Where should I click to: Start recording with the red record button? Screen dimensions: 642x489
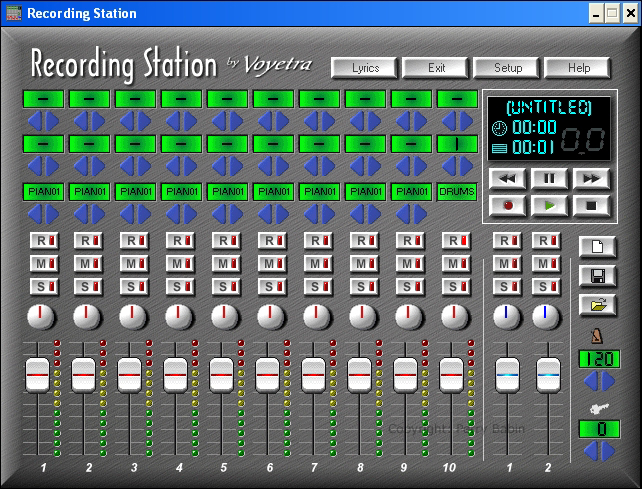507,206
